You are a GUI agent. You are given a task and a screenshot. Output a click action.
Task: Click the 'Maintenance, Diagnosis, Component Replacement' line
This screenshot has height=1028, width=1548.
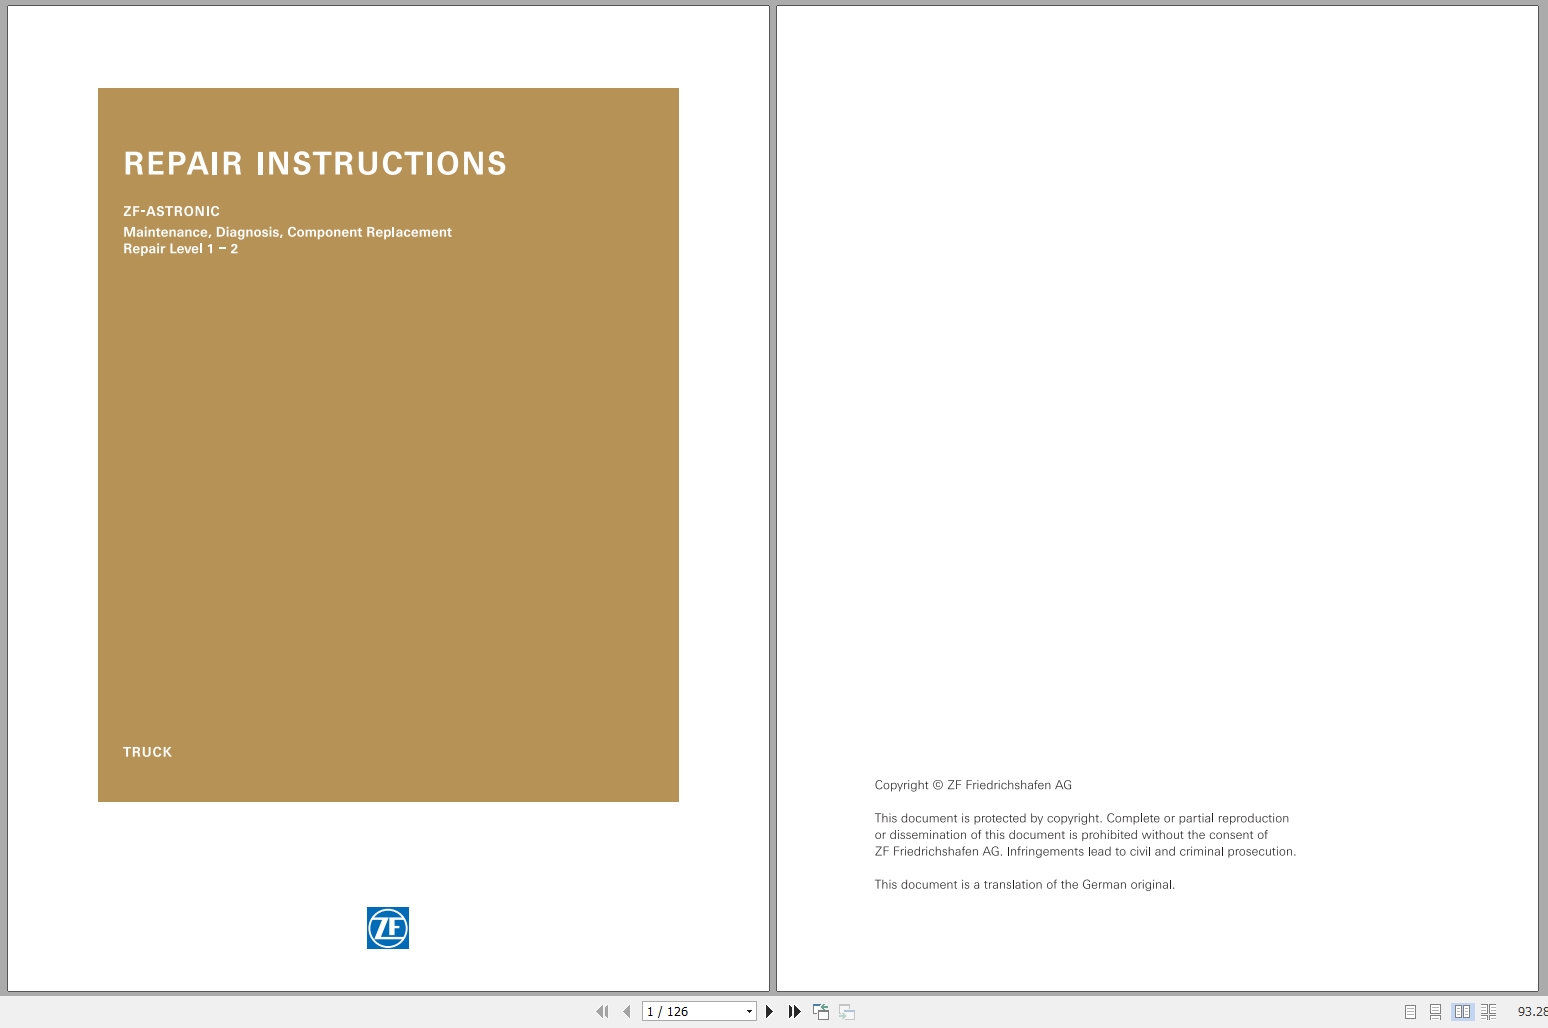click(288, 232)
